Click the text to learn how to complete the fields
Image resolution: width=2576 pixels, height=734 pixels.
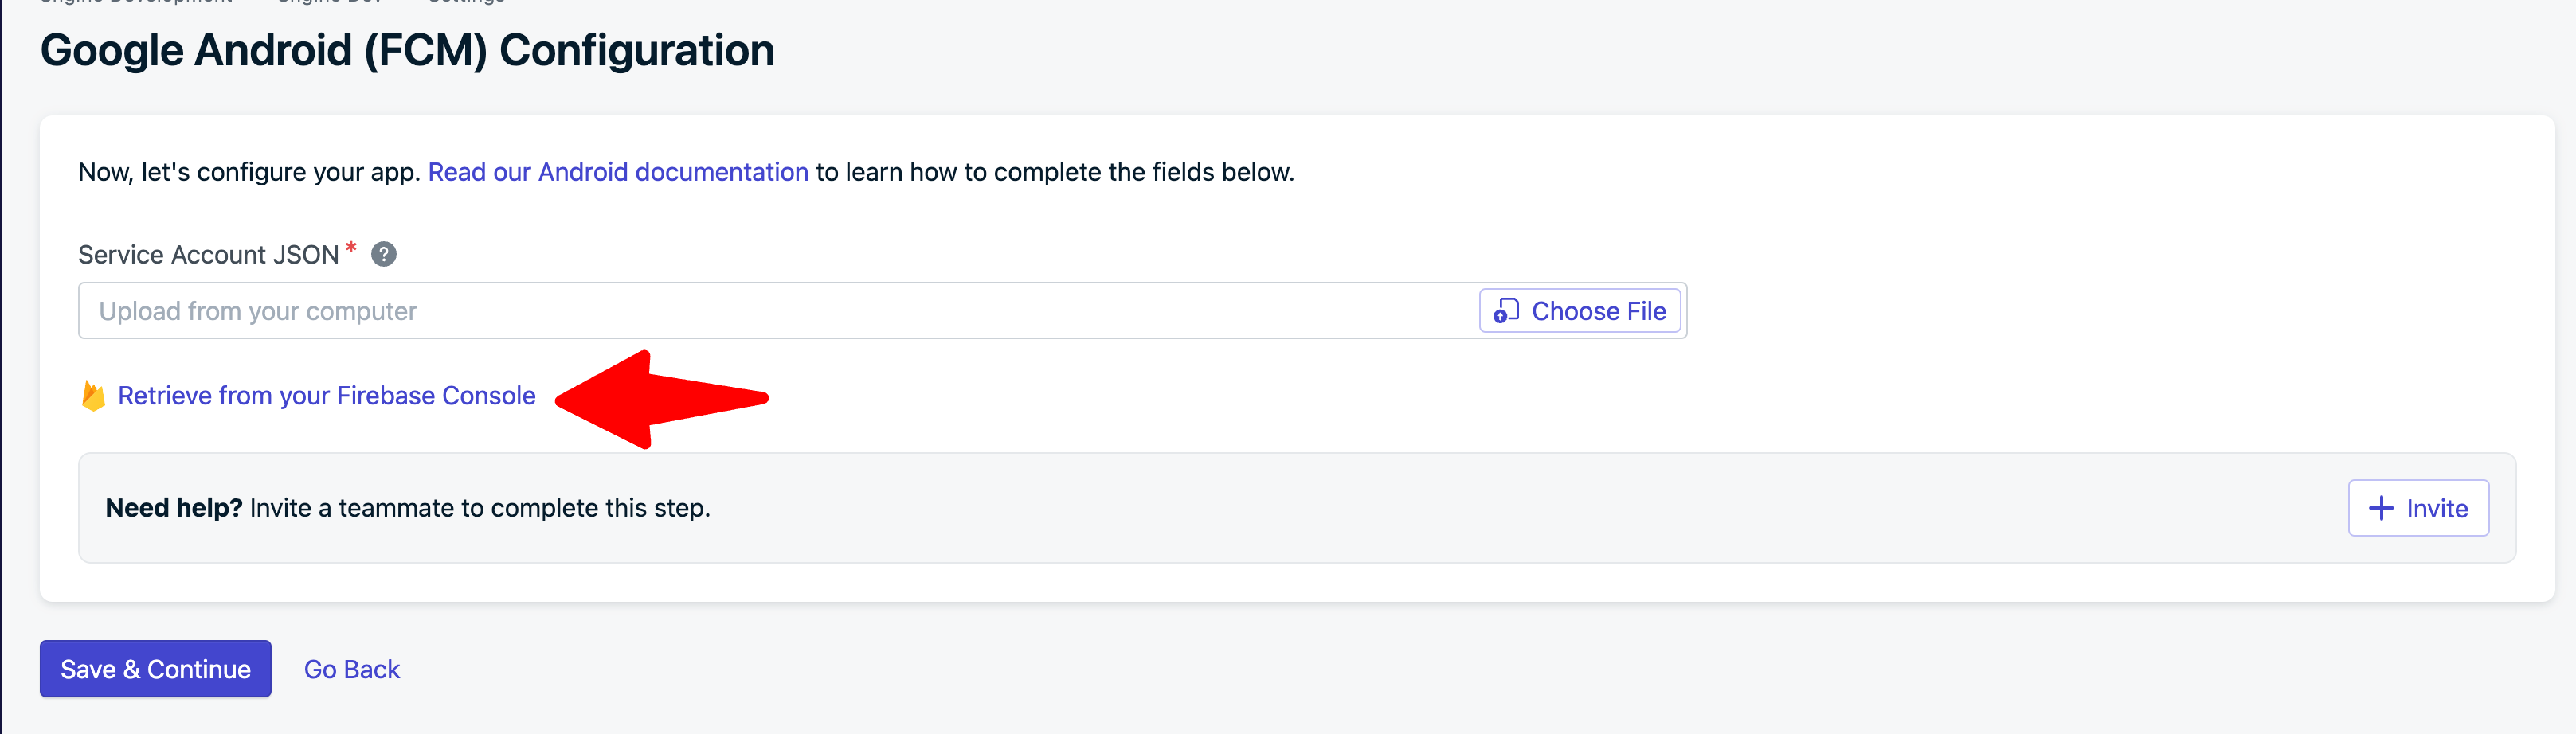pyautogui.click(x=1055, y=172)
